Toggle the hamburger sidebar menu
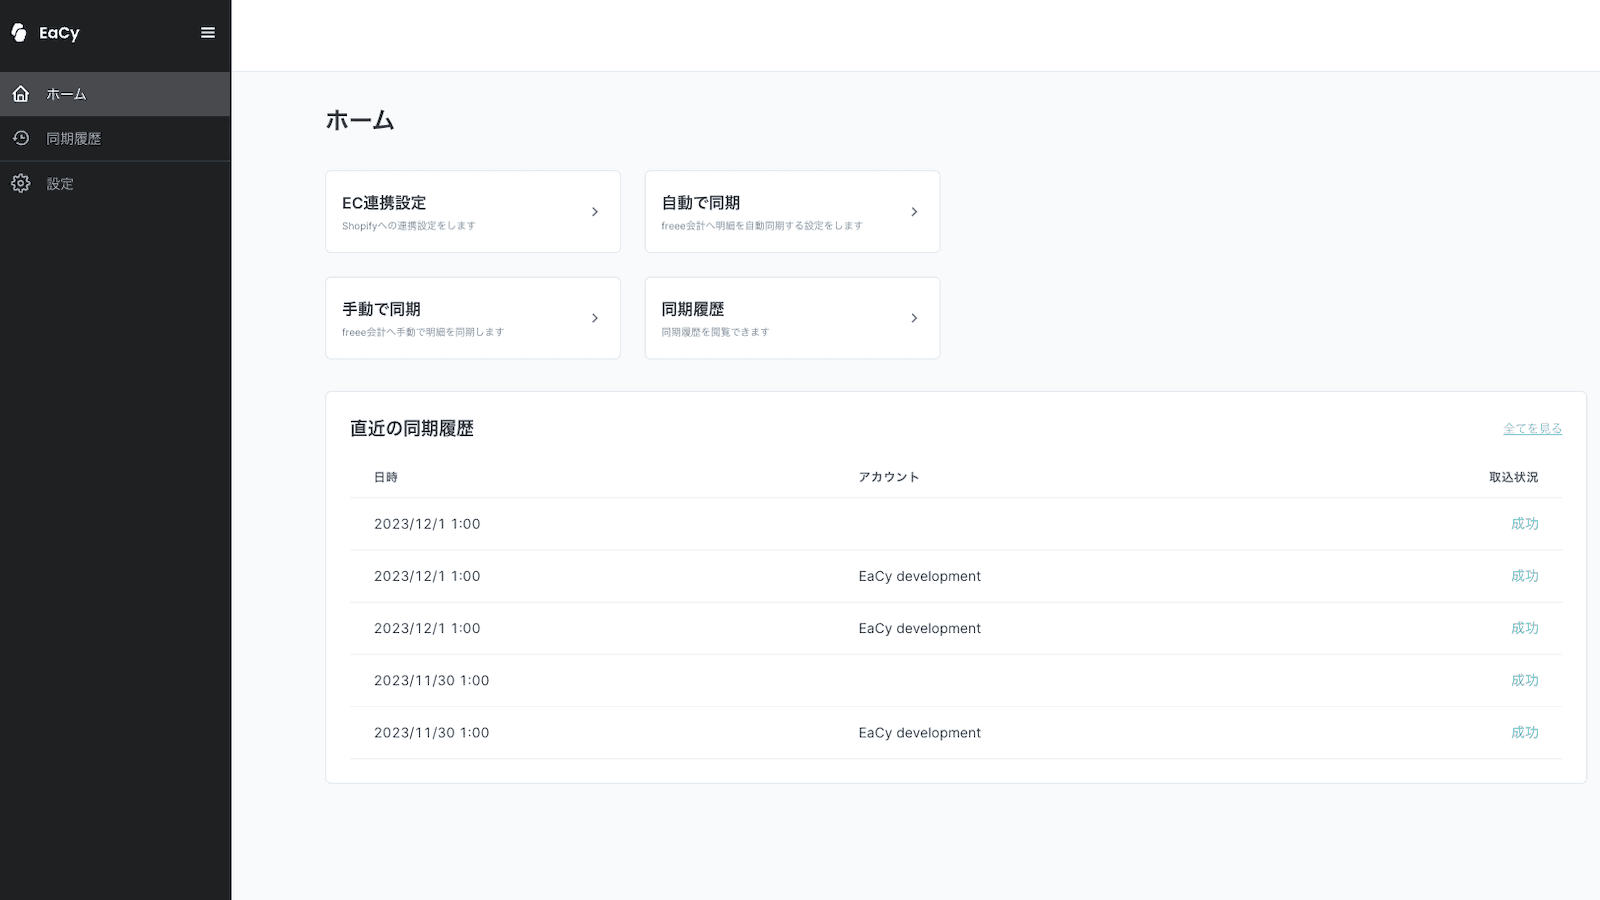The height and width of the screenshot is (900, 1600). click(x=208, y=33)
